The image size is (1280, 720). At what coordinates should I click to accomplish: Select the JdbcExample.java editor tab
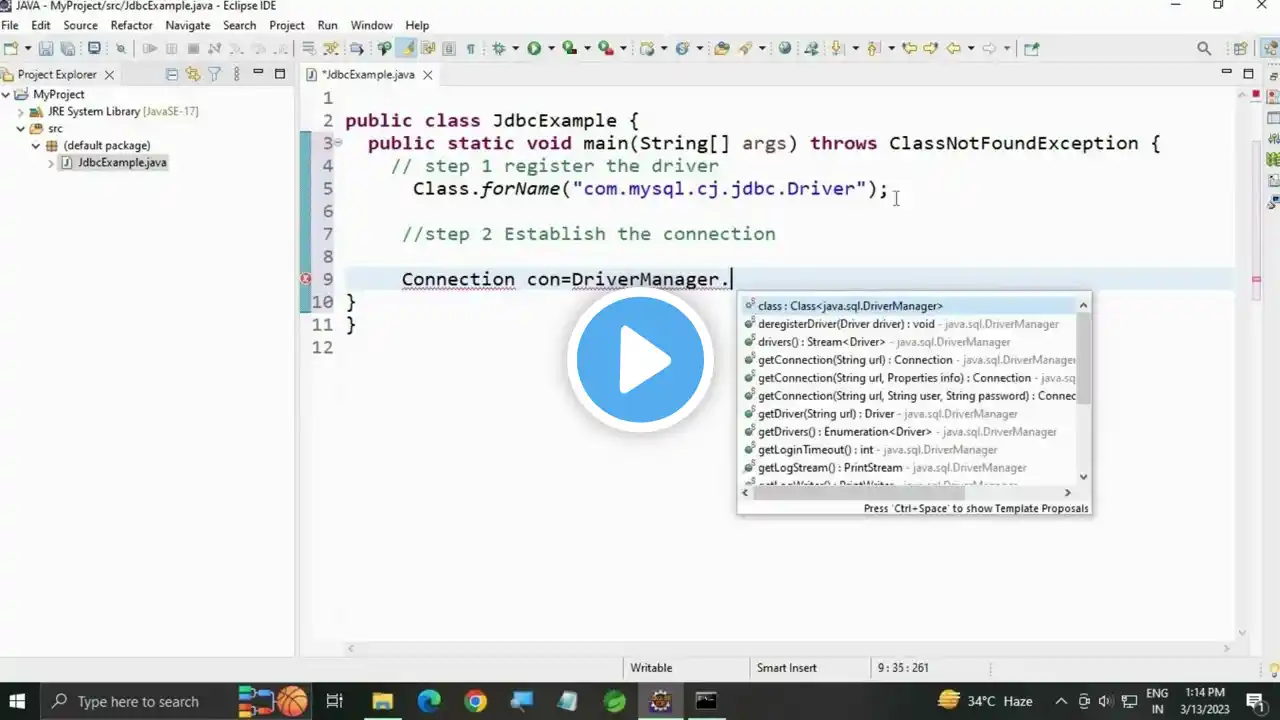point(363,75)
